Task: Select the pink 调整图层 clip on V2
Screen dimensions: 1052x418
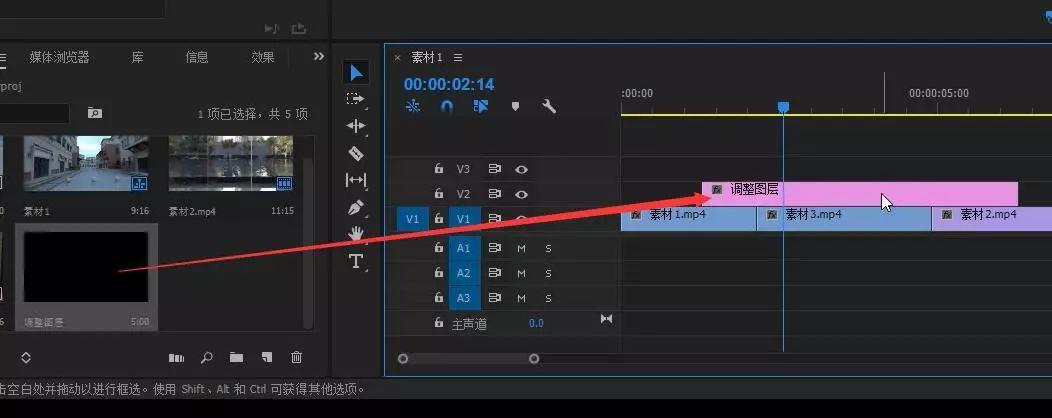Action: pos(860,194)
